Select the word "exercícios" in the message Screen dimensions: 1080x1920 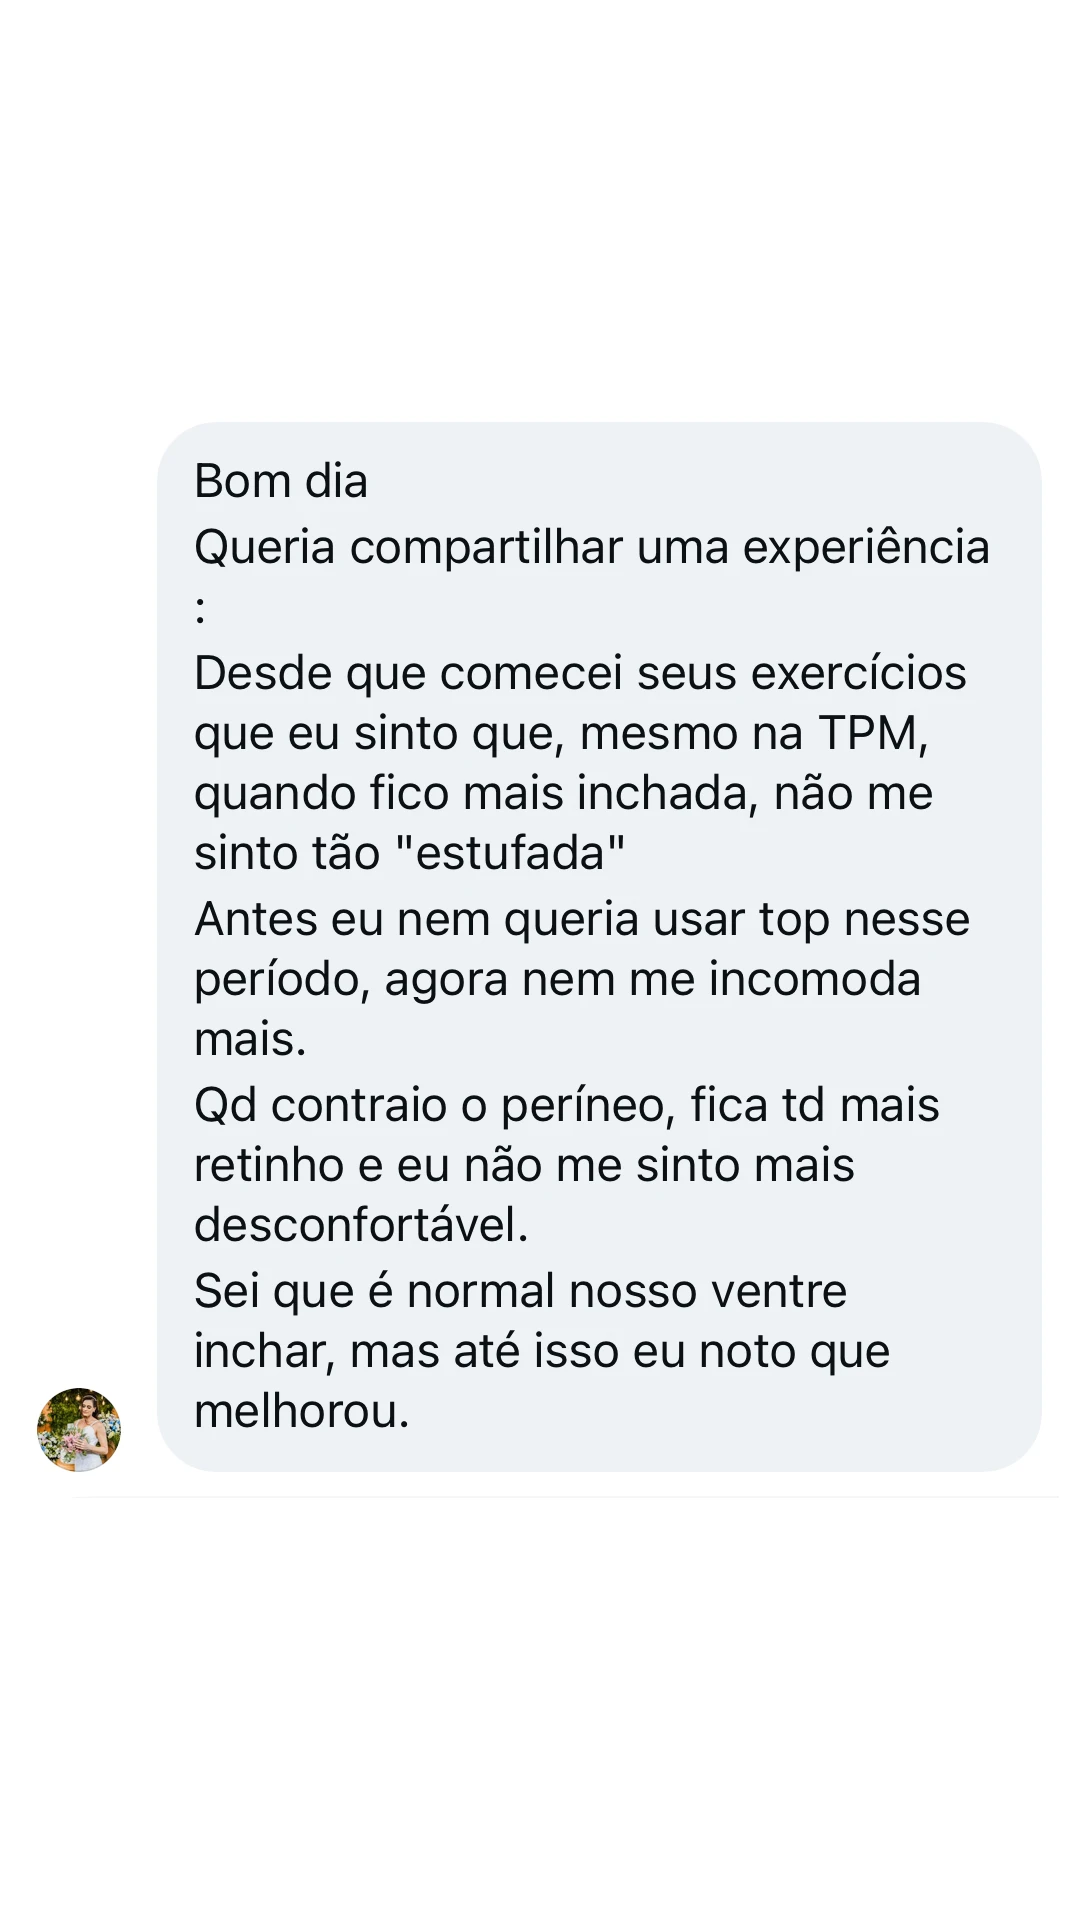tap(858, 673)
